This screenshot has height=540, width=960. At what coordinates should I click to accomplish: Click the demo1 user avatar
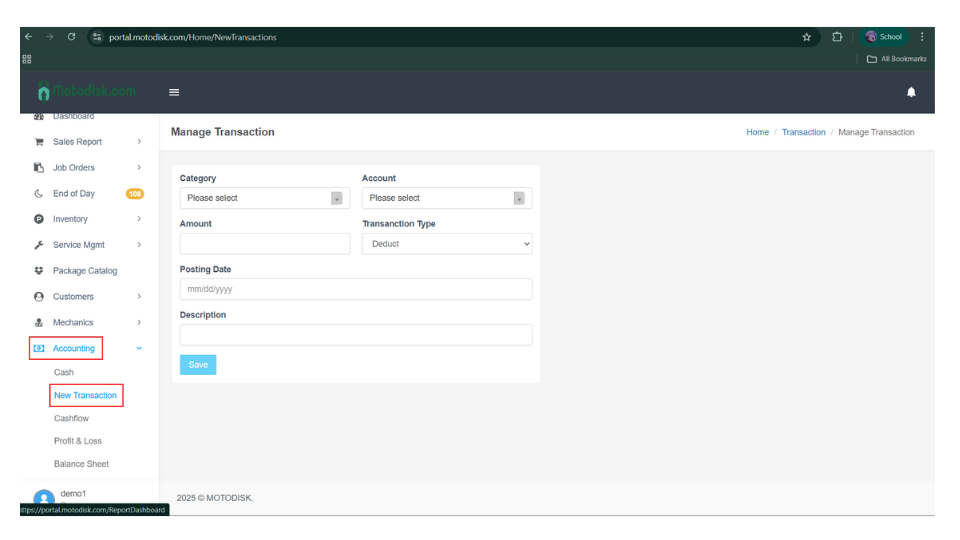(43, 498)
